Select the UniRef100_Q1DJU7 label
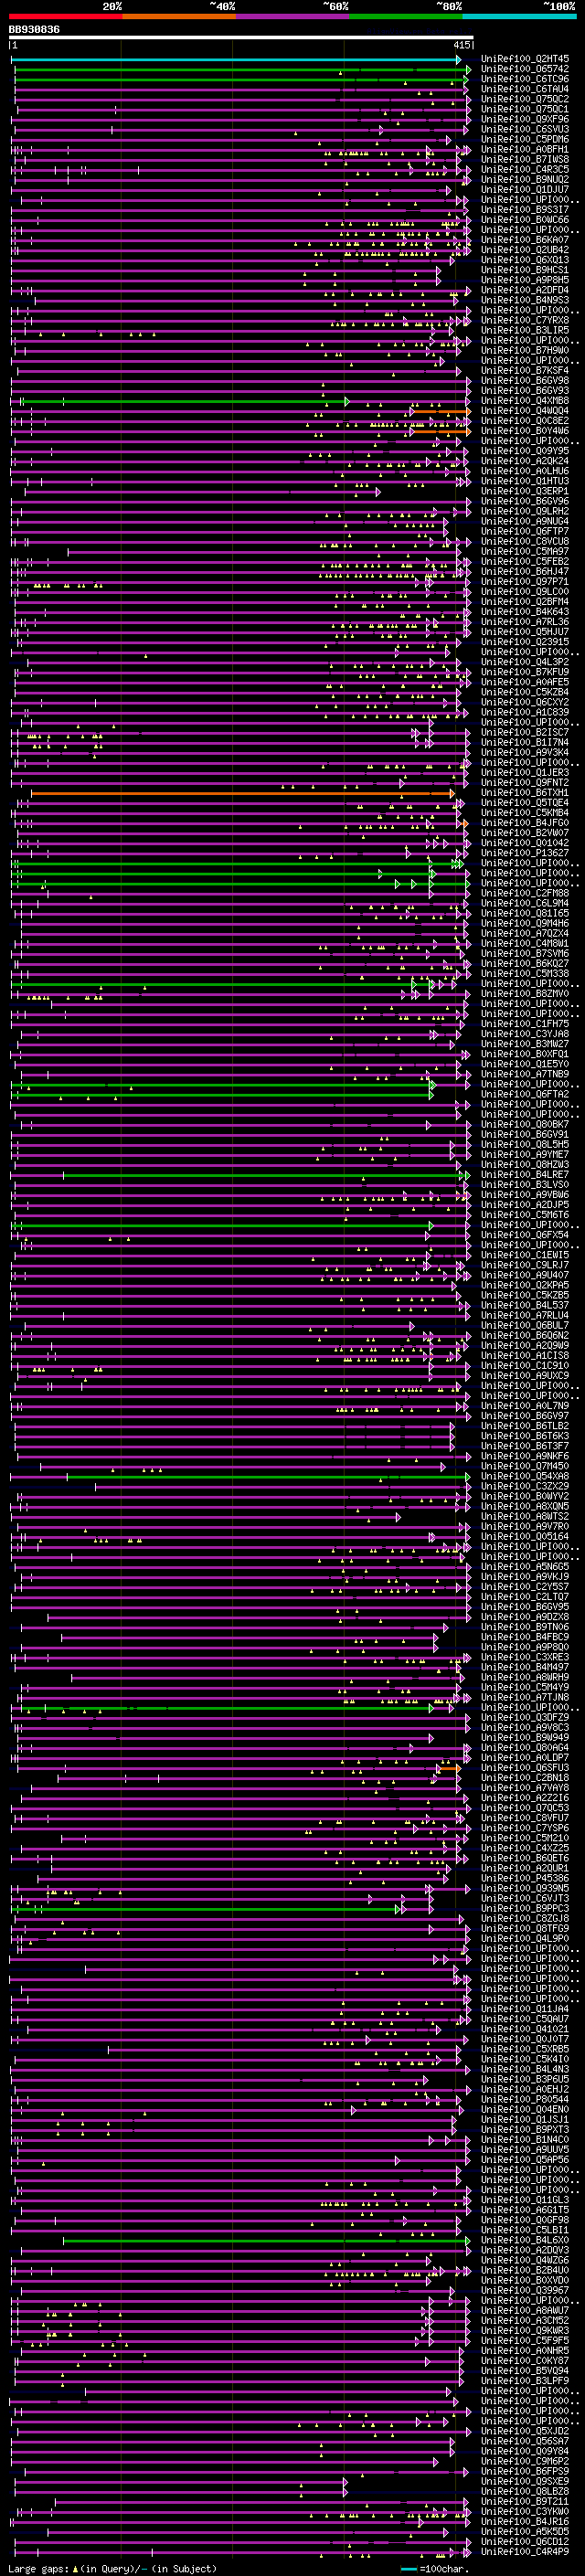585x2576 pixels. tap(524, 189)
